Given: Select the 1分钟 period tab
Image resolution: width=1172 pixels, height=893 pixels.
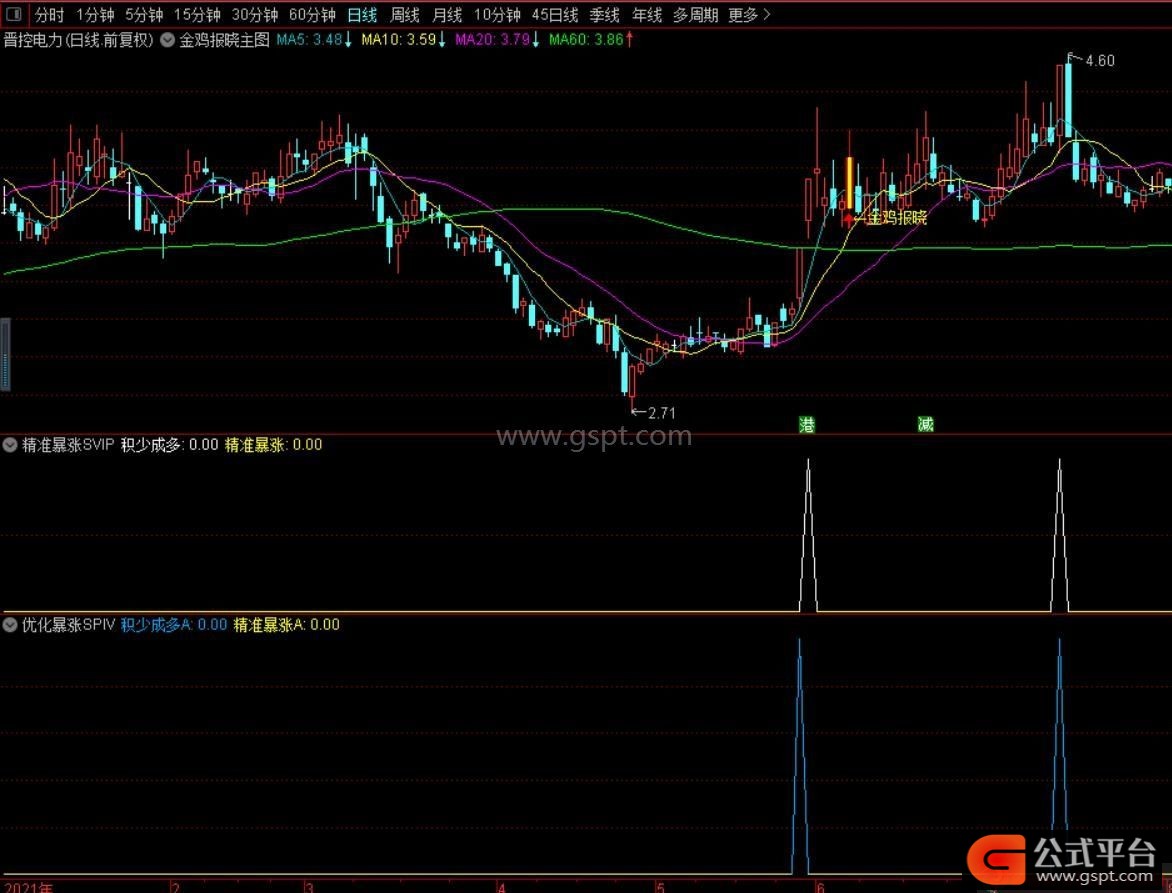Looking at the screenshot, I should pyautogui.click(x=95, y=15).
